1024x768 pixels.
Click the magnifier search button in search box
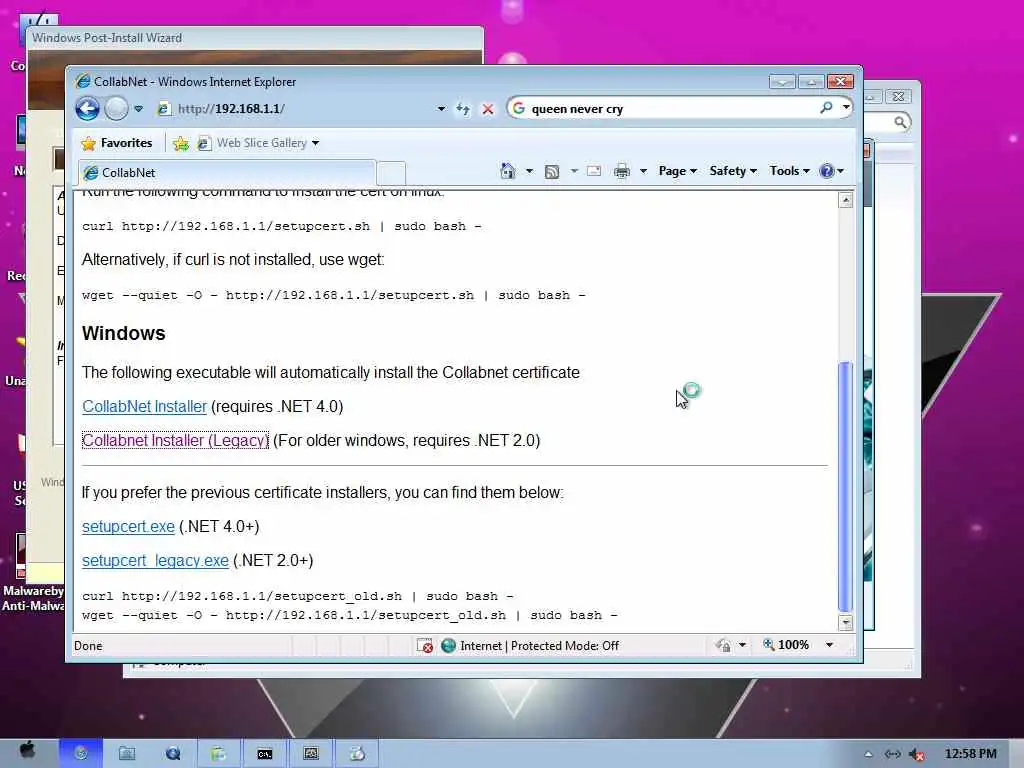click(x=826, y=108)
